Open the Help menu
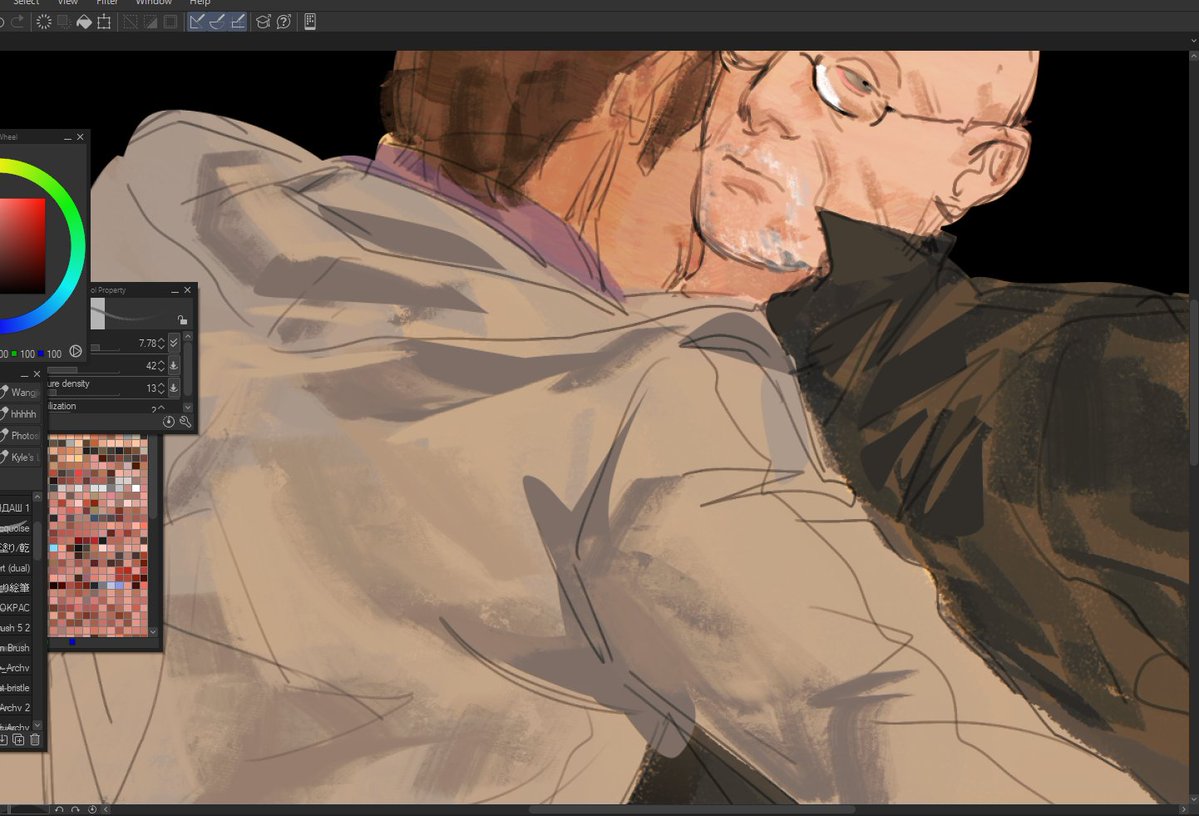Screen dimensions: 1199x816 click(200, 3)
